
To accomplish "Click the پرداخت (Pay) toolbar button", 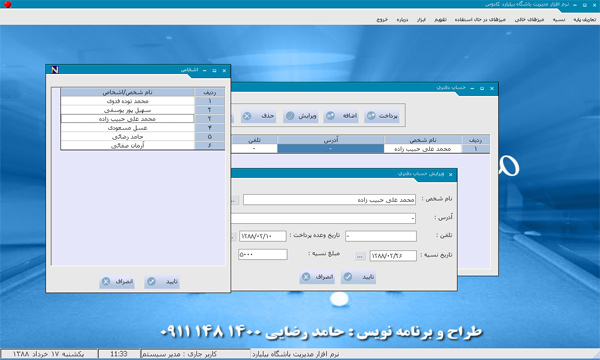I will pos(382,116).
